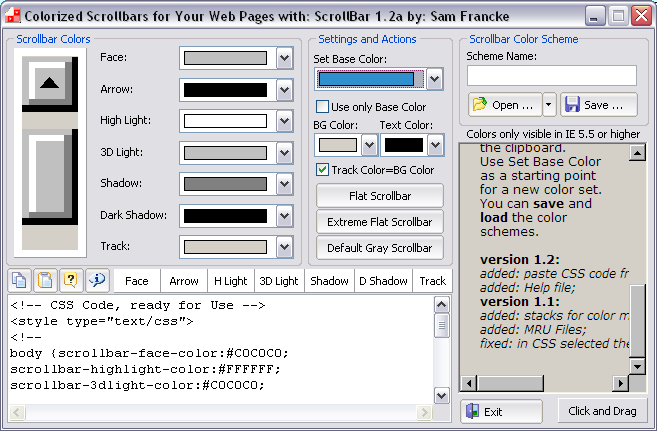The height and width of the screenshot is (431, 657).
Task: Expand the Shadow color dropdown
Action: [x=285, y=184]
